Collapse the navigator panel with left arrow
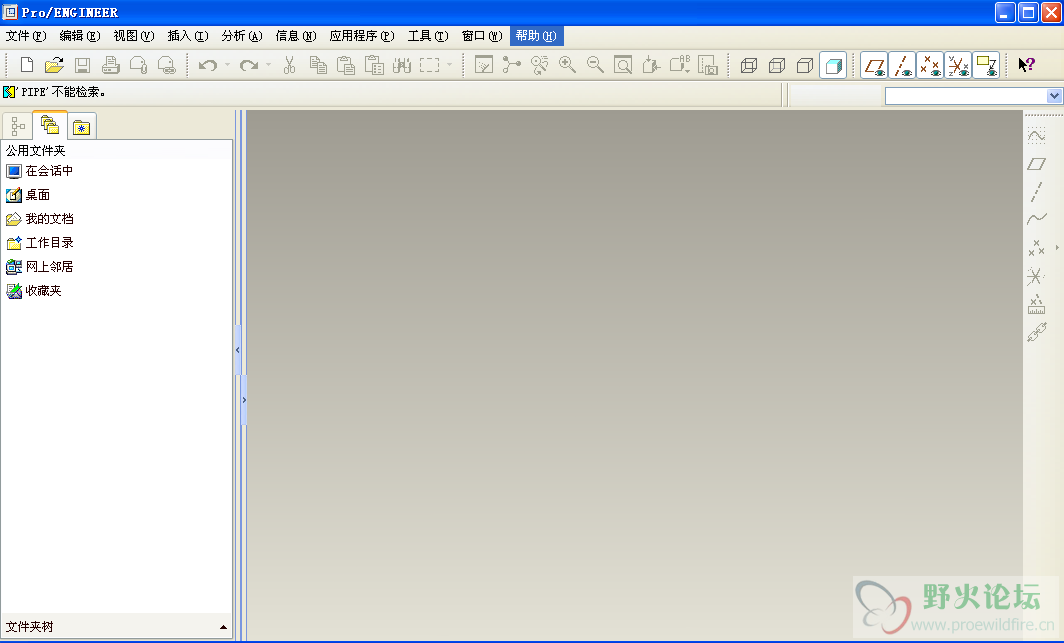1064x643 pixels. pos(238,350)
